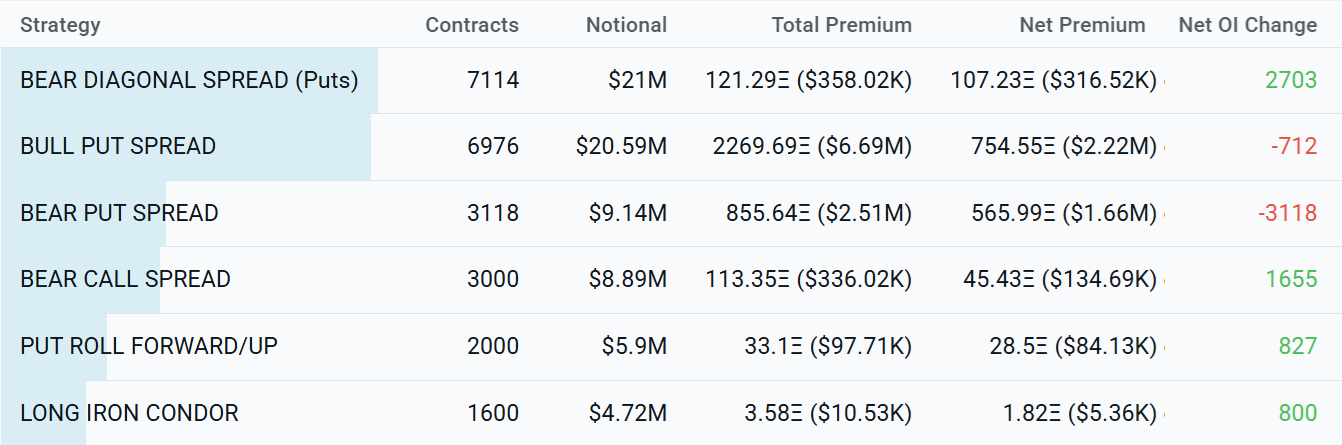Click the Net Premium column header
Image resolution: width=1342 pixels, height=445 pixels.
1082,25
